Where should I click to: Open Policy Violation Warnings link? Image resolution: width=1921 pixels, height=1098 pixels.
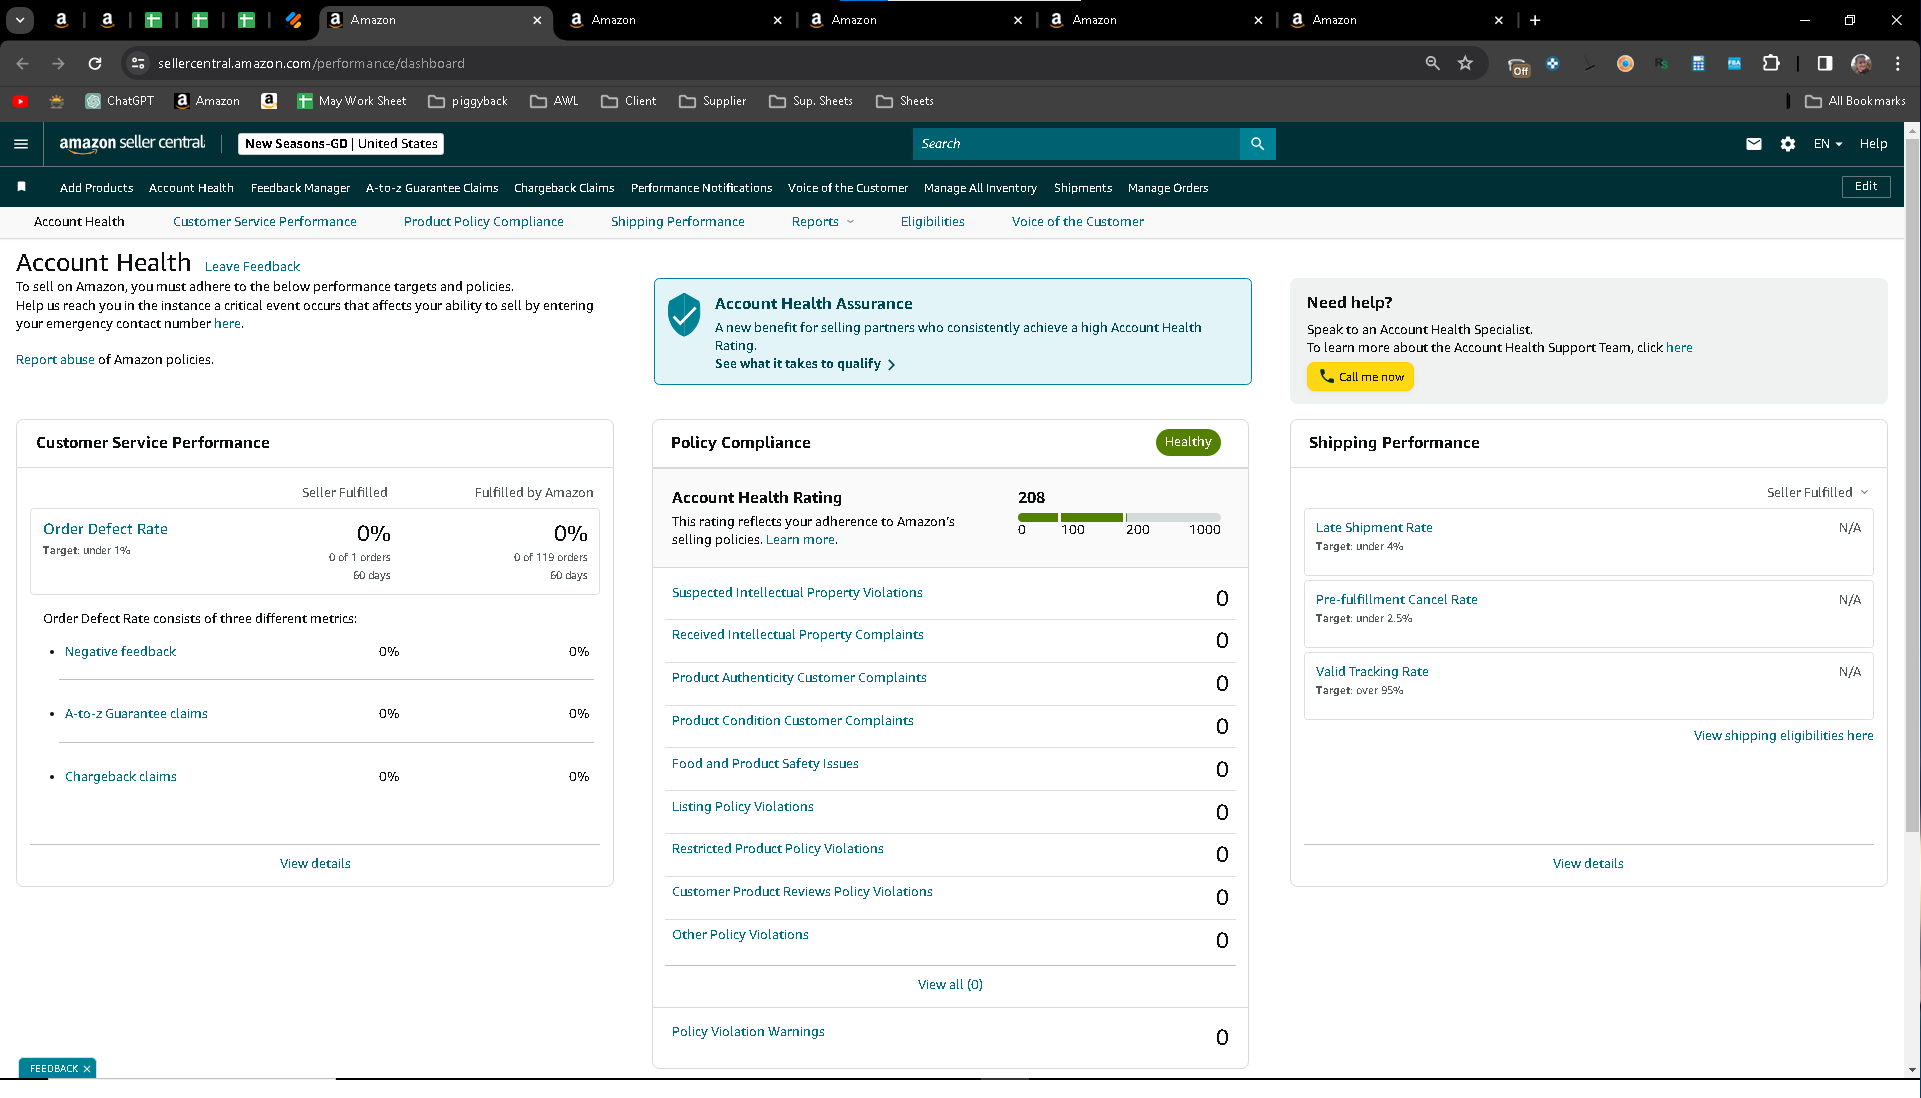[x=748, y=1032]
